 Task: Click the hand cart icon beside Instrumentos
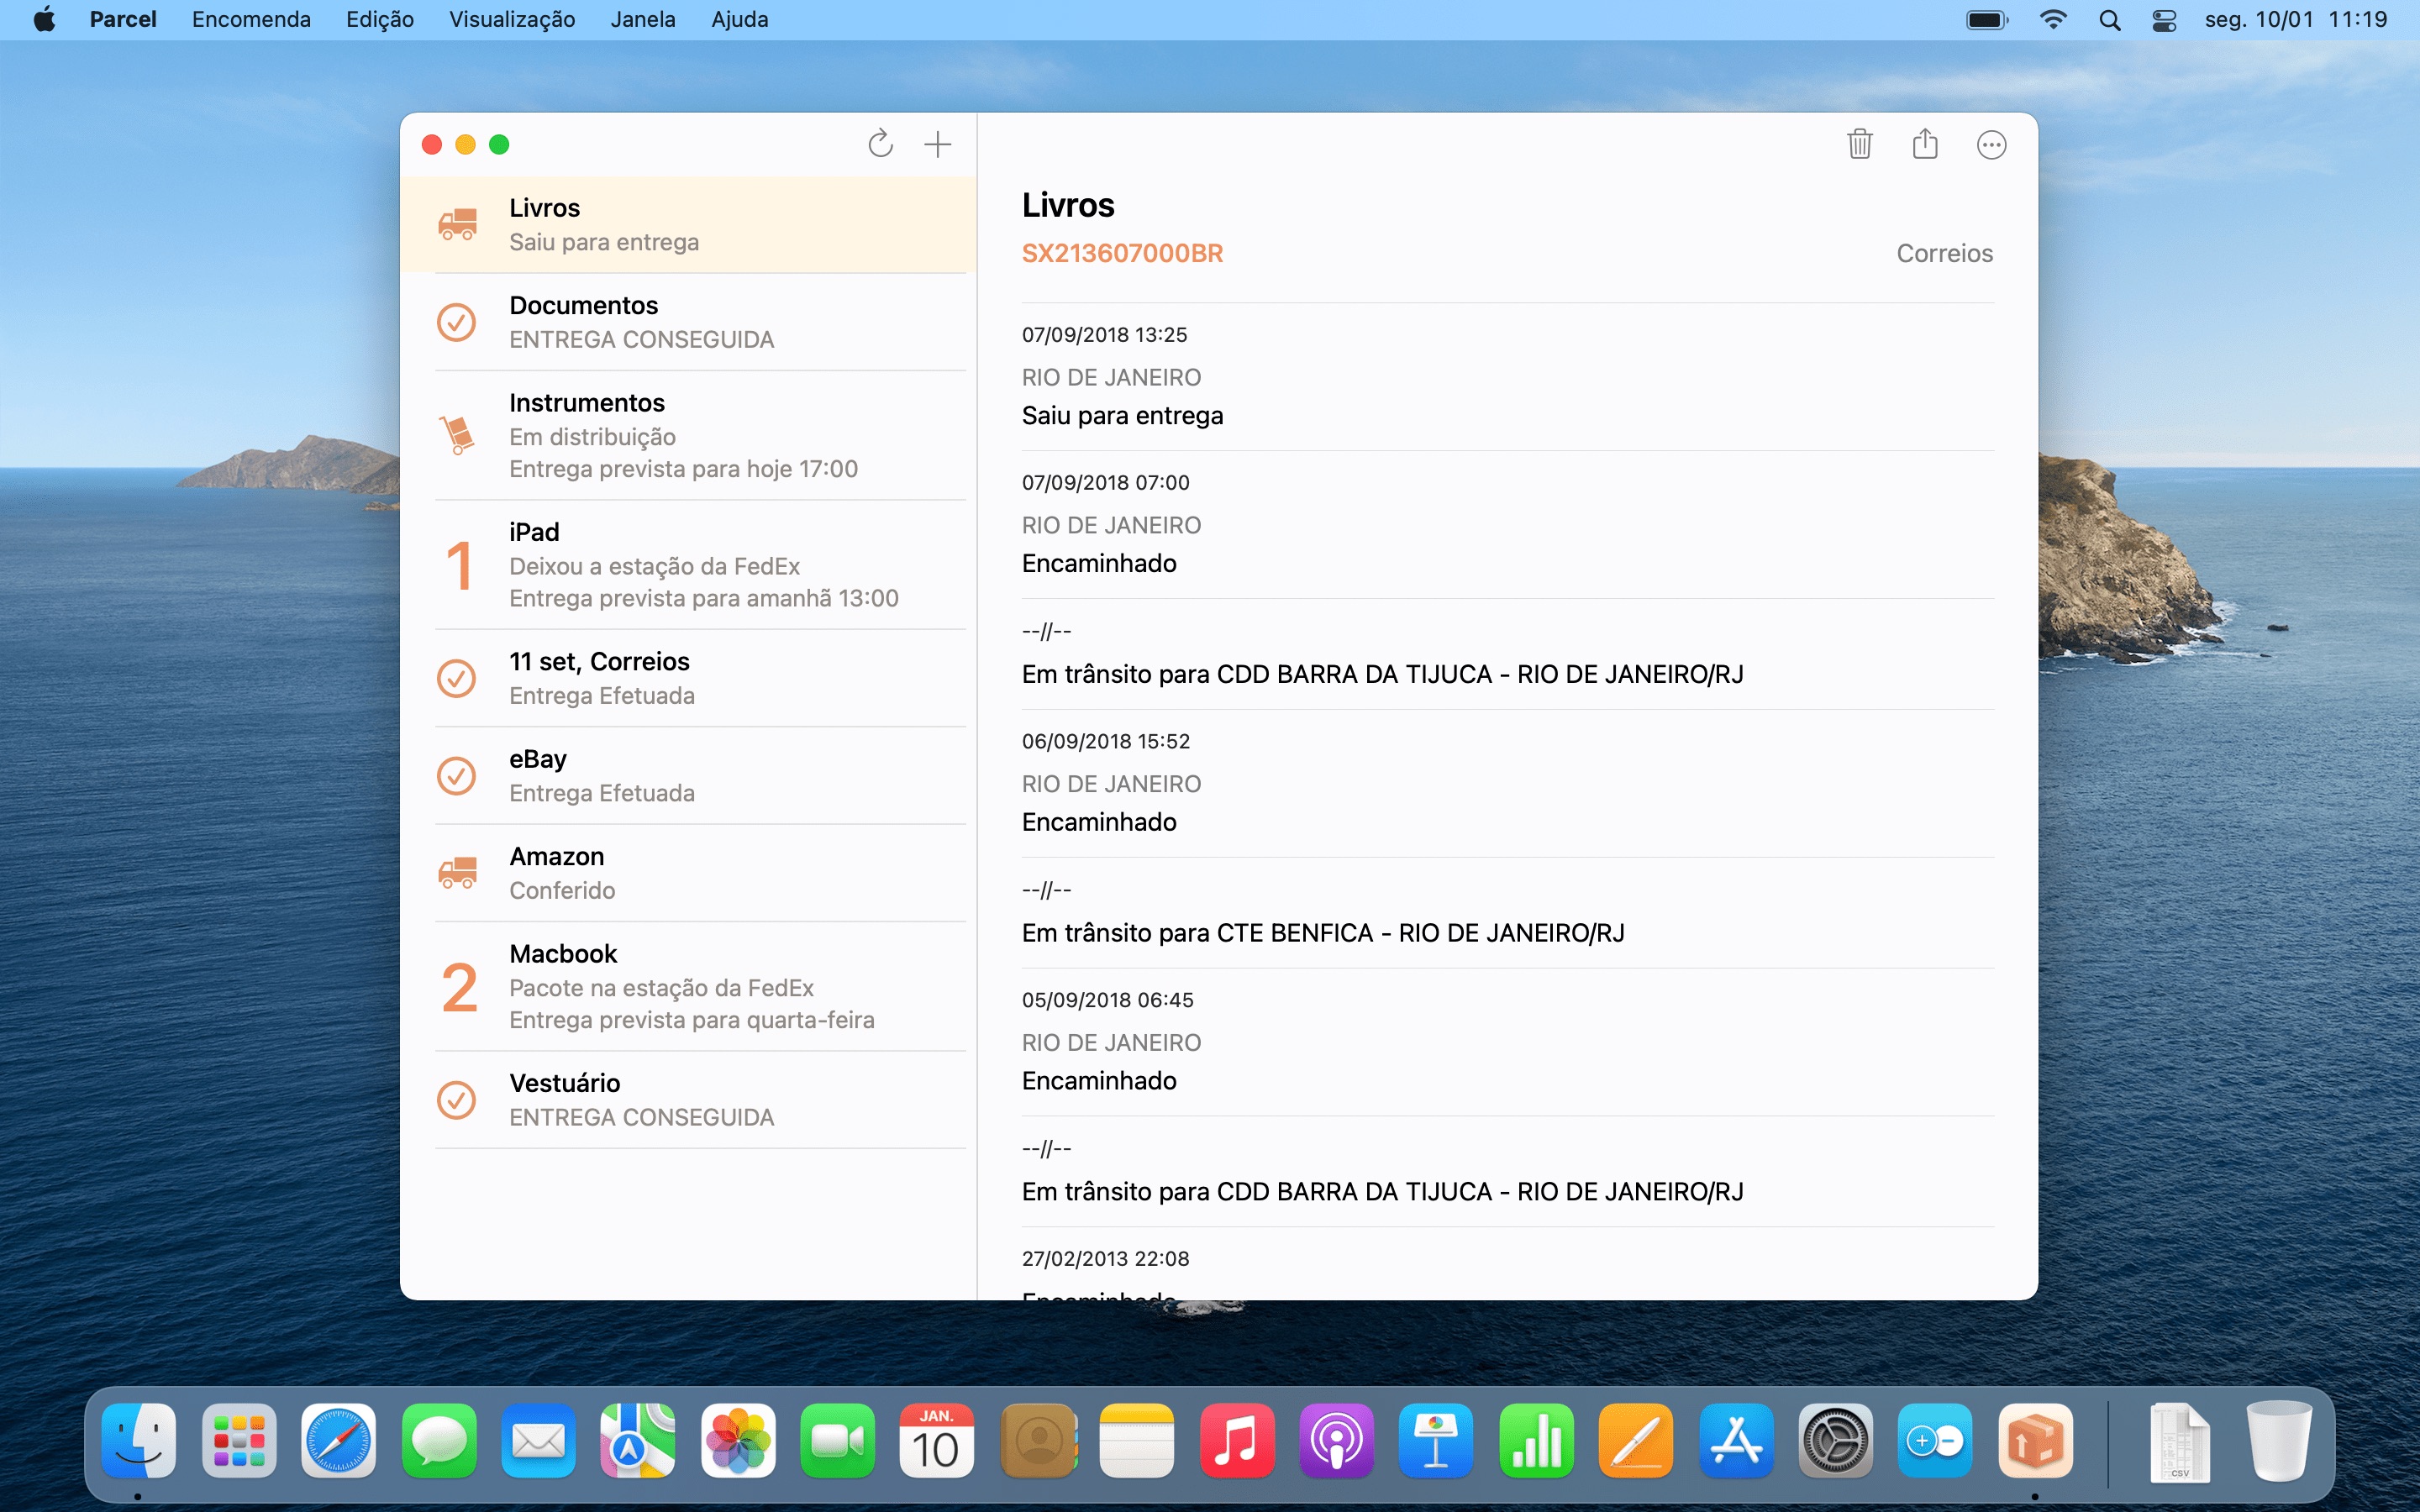[x=457, y=435]
